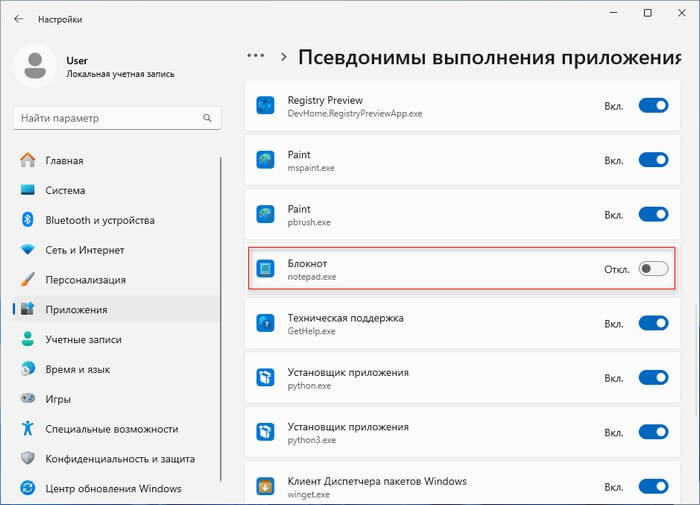Expand the breadcrumb ellipsis menu
Screen dimensions: 700x505
[256, 56]
